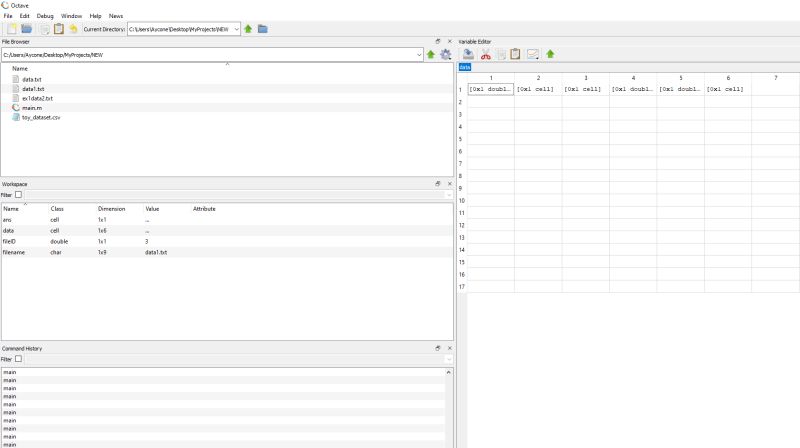This screenshot has width=800, height=448.
Task: Click Copy icon in Variable Editor toolbar
Action: pos(501,54)
